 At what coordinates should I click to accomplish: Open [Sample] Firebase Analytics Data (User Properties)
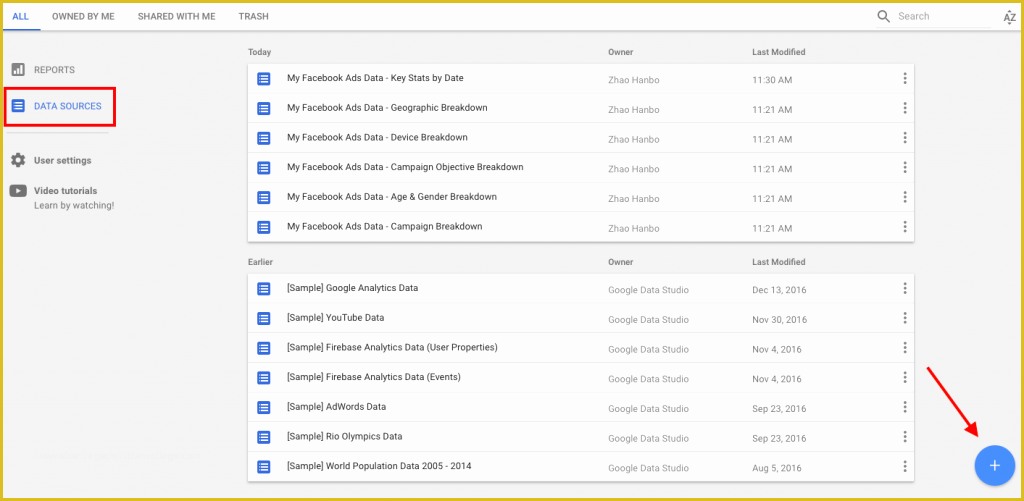click(x=392, y=347)
